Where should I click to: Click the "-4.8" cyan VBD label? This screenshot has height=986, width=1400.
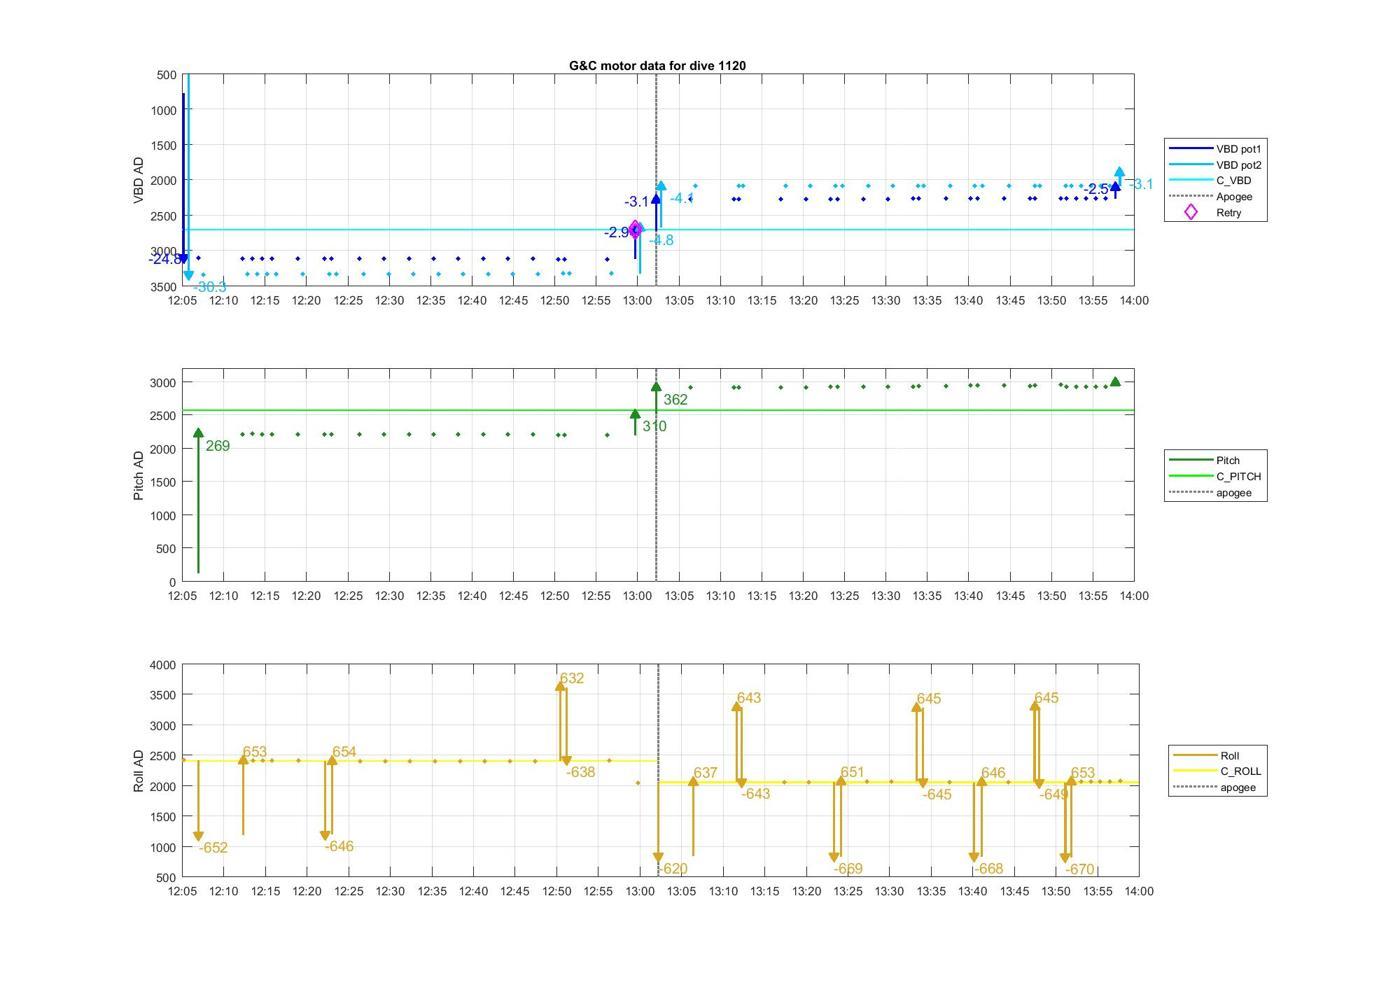(x=661, y=240)
